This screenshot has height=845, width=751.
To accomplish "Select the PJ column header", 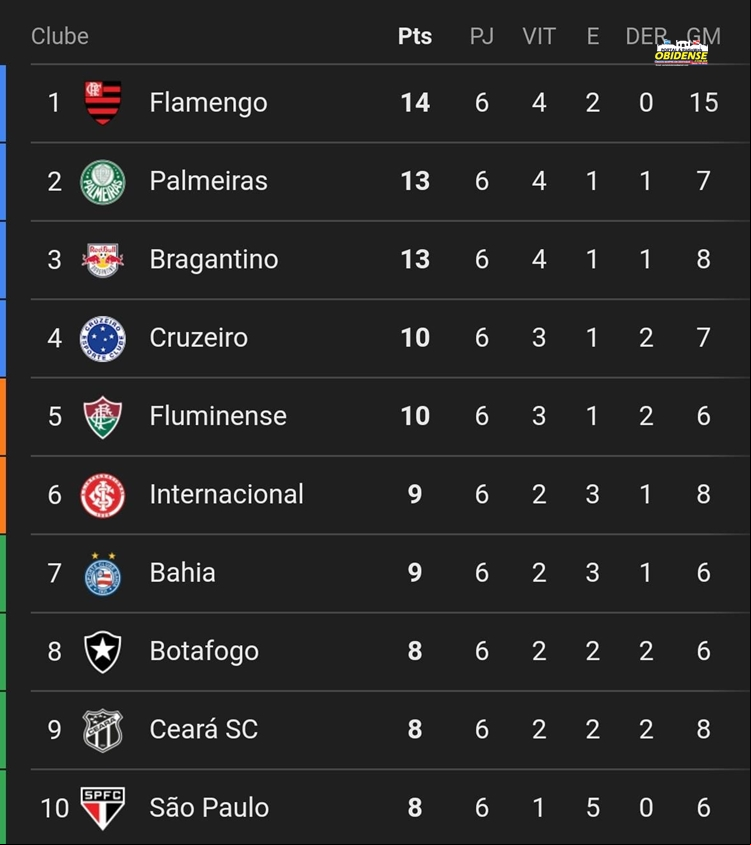I will [x=482, y=36].
